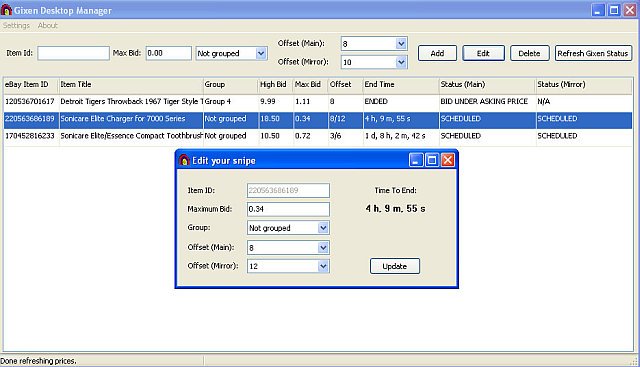This screenshot has width=640, height=367.
Task: Click the Delete button
Action: point(529,53)
